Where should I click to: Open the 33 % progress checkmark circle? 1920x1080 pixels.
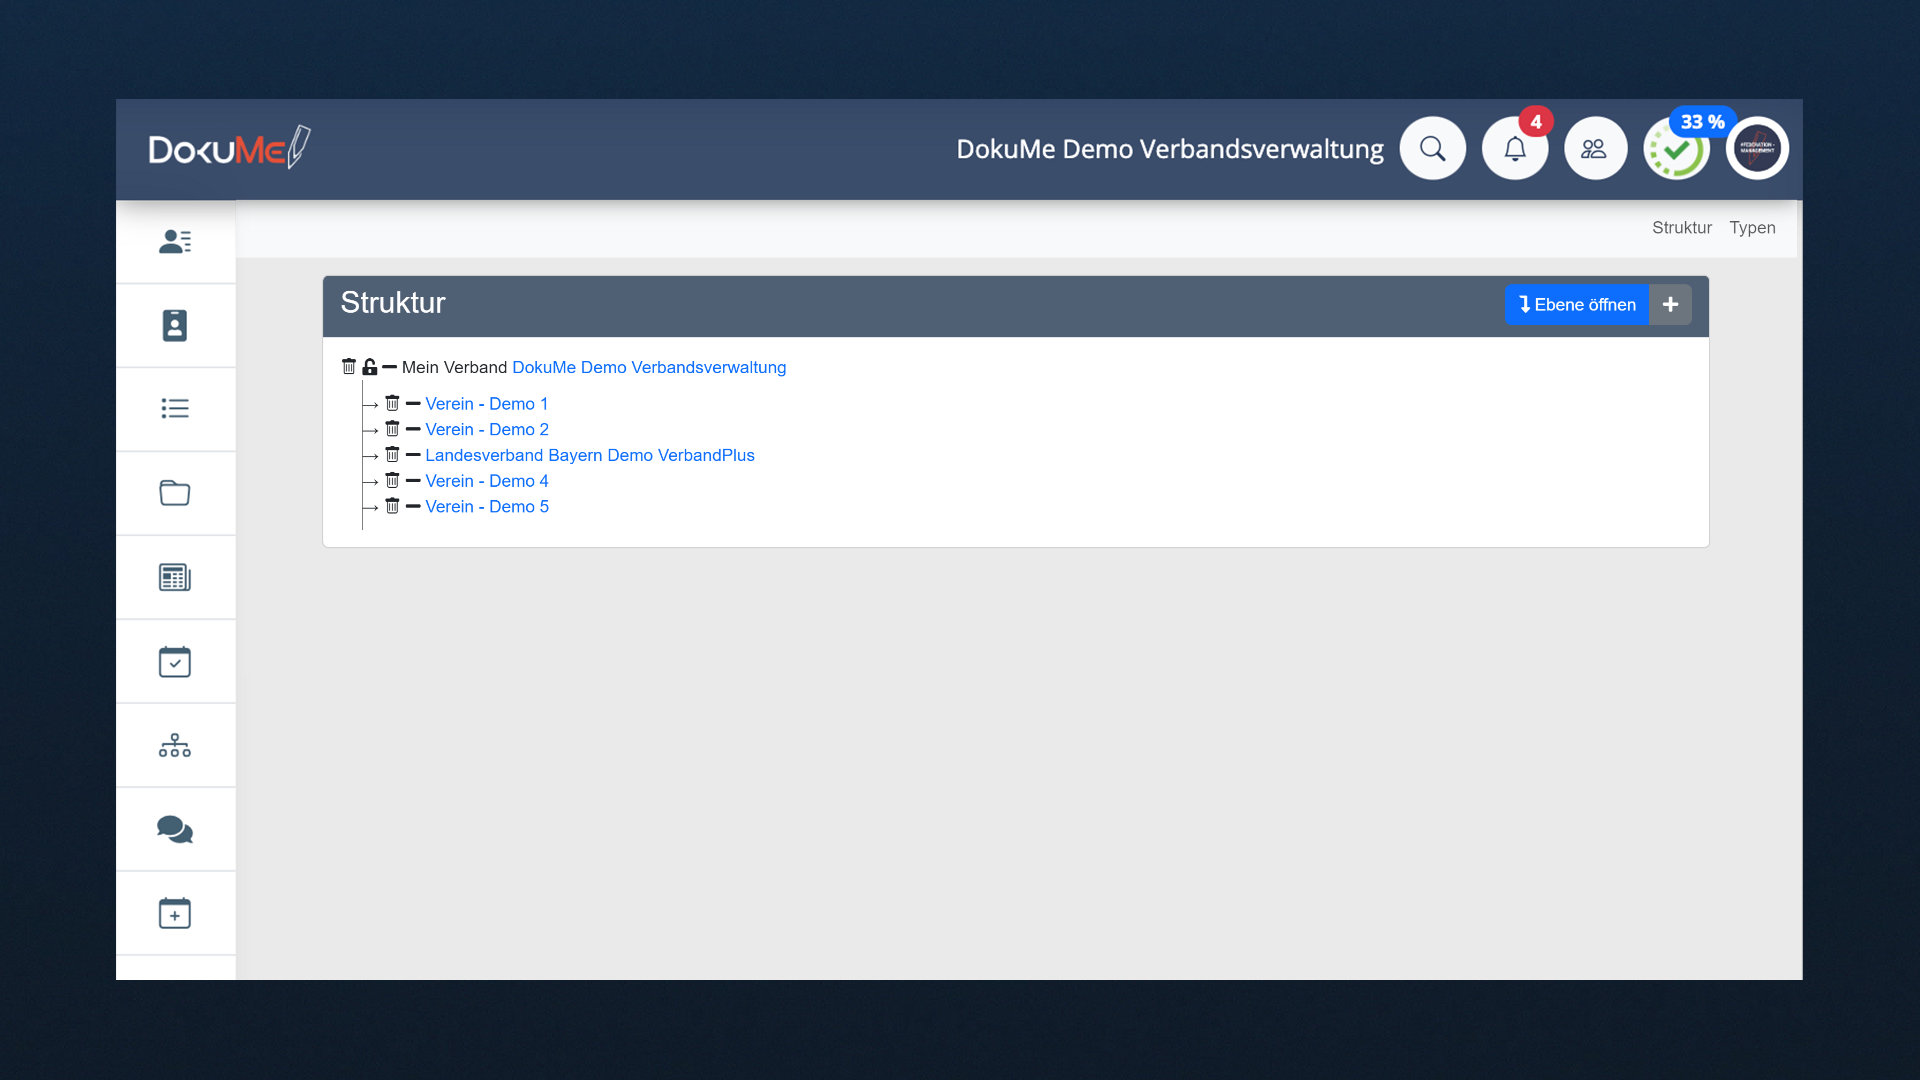pos(1677,150)
